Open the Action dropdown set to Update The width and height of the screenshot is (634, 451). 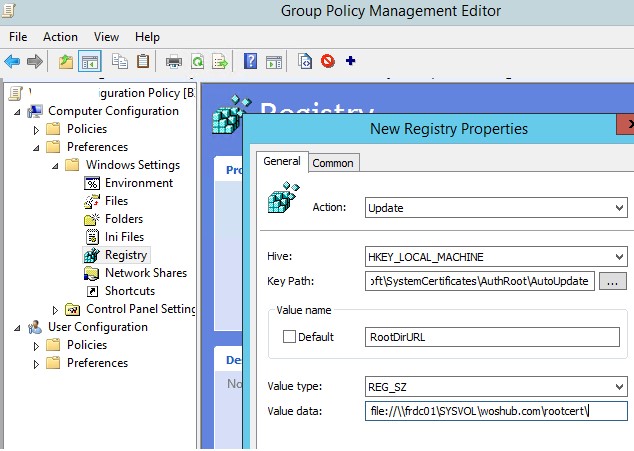[x=495, y=208]
